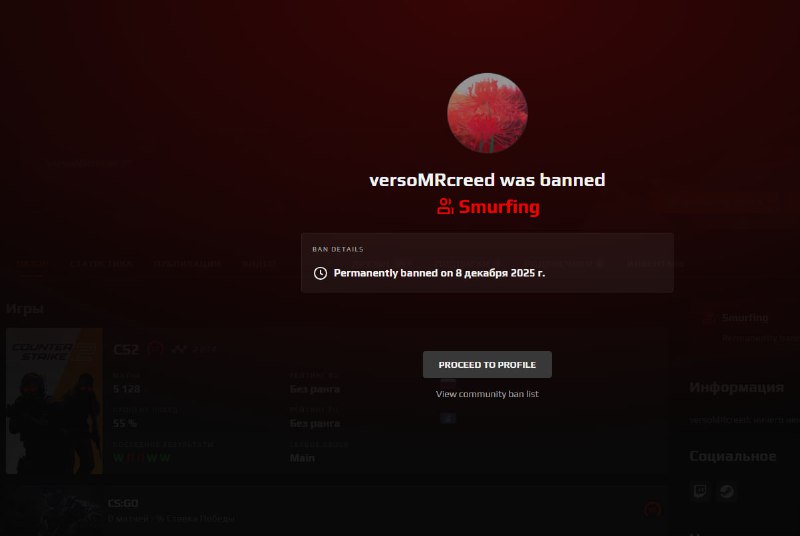
Task: Select the Обзор tab
Action: pos(32,264)
